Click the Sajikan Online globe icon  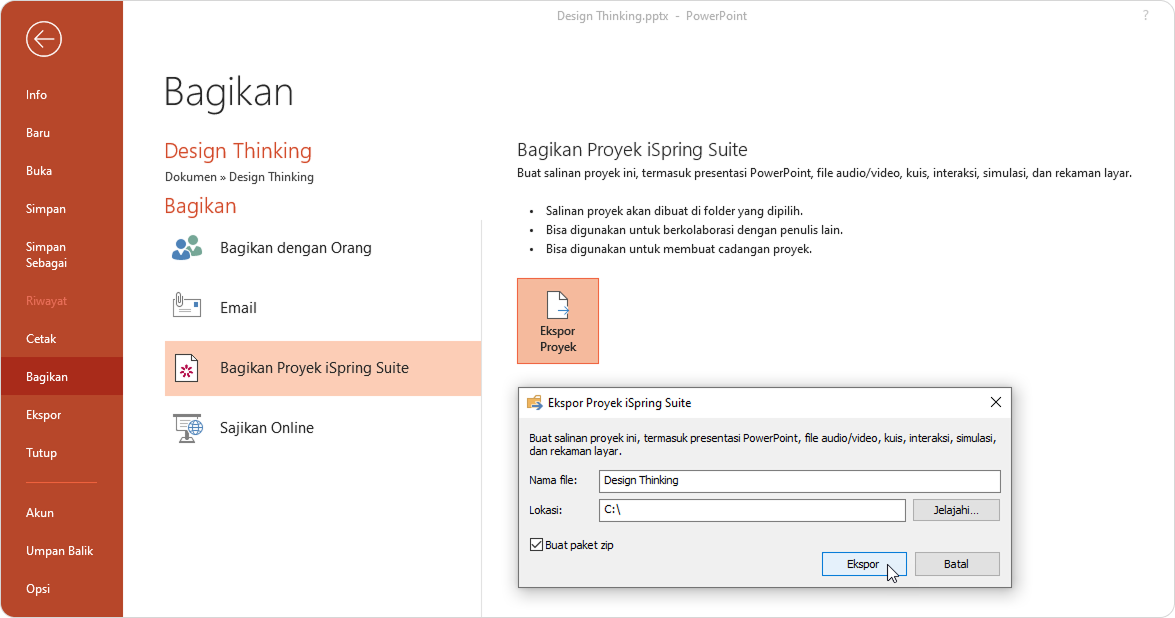point(187,428)
